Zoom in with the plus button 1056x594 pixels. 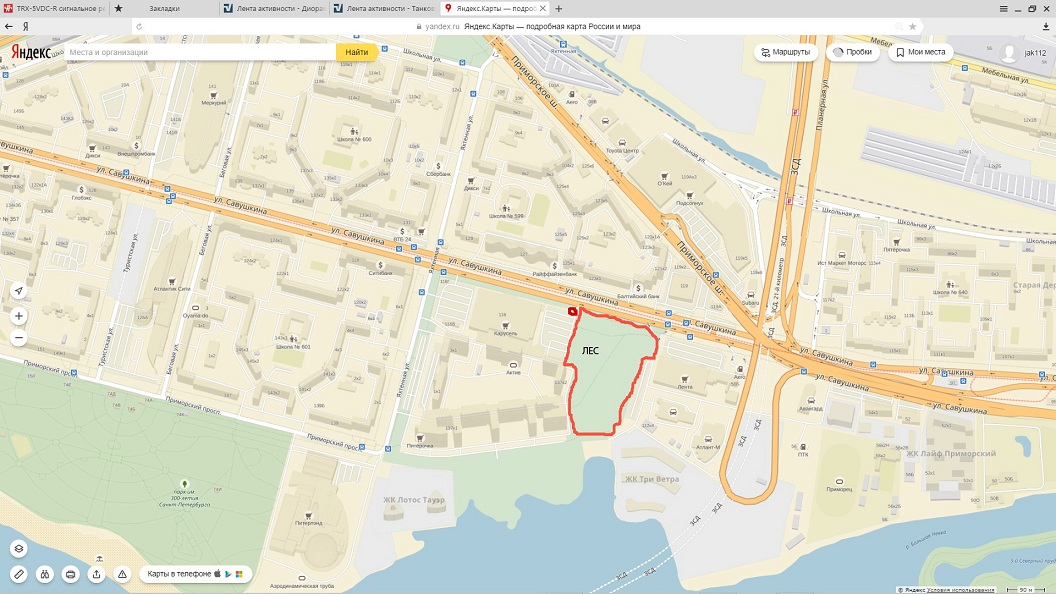tap(19, 316)
